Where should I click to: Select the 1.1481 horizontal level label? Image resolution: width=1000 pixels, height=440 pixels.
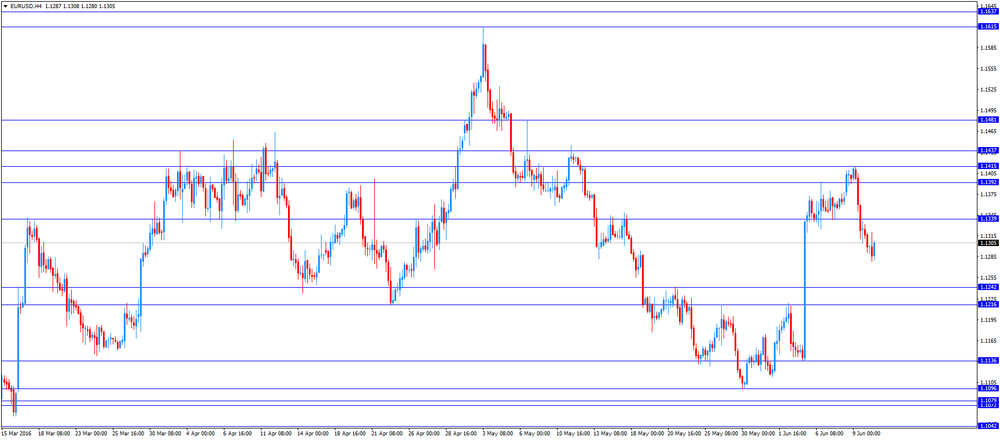pyautogui.click(x=988, y=120)
